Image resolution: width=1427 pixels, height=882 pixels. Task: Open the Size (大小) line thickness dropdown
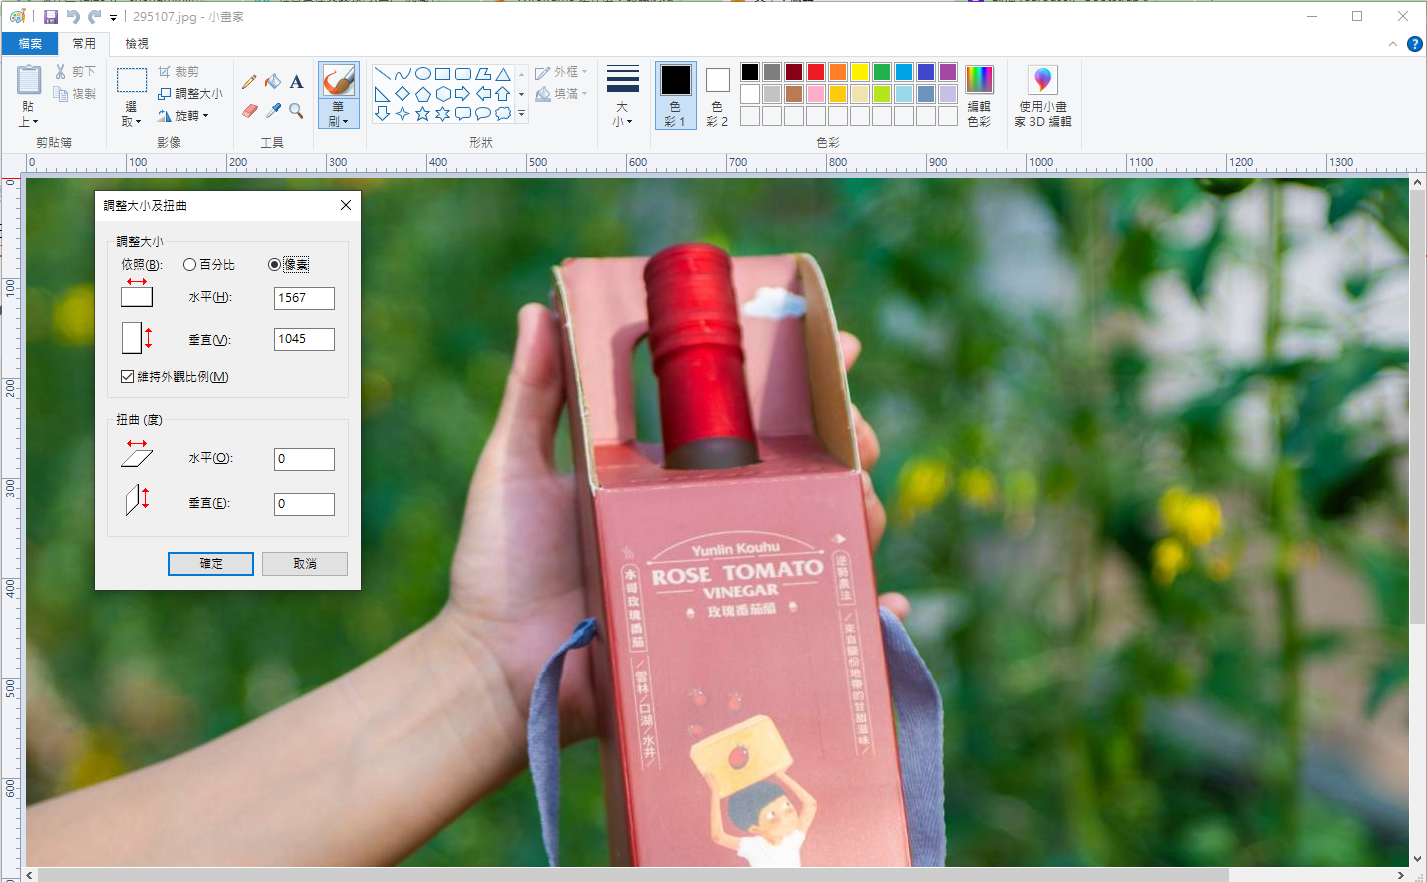[x=622, y=95]
